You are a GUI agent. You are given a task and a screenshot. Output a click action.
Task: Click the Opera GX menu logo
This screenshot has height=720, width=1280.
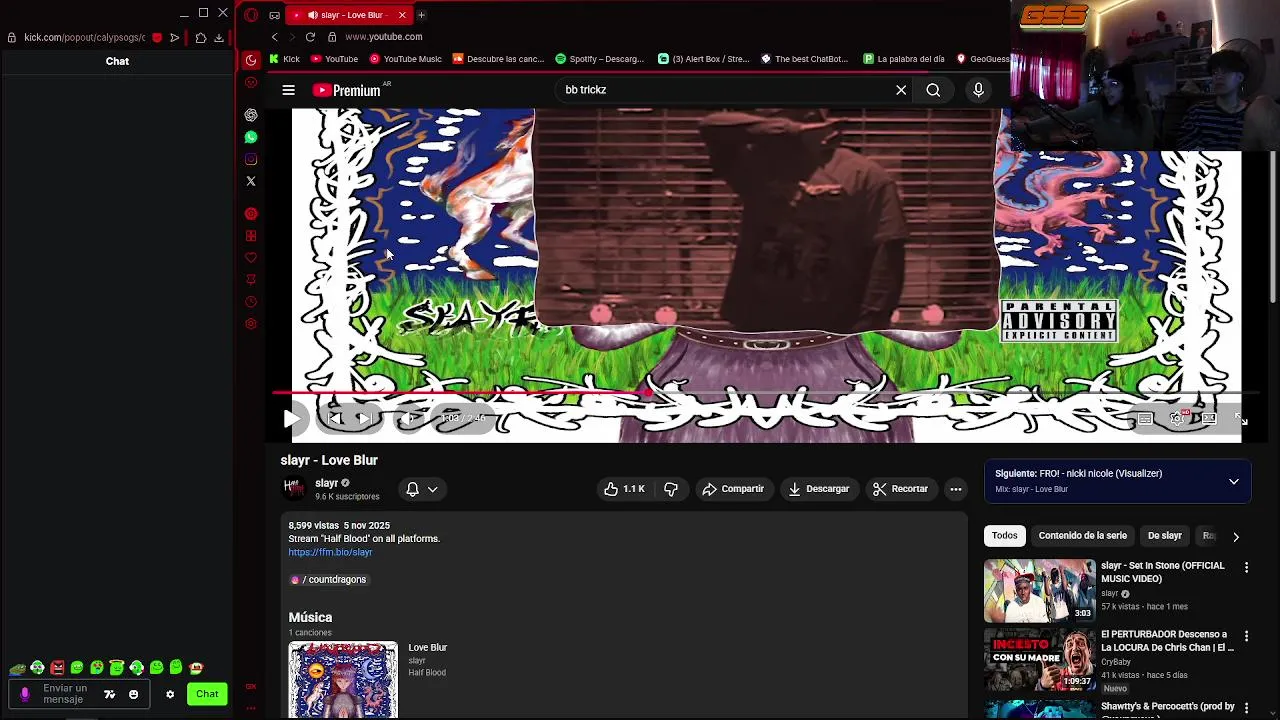251,15
